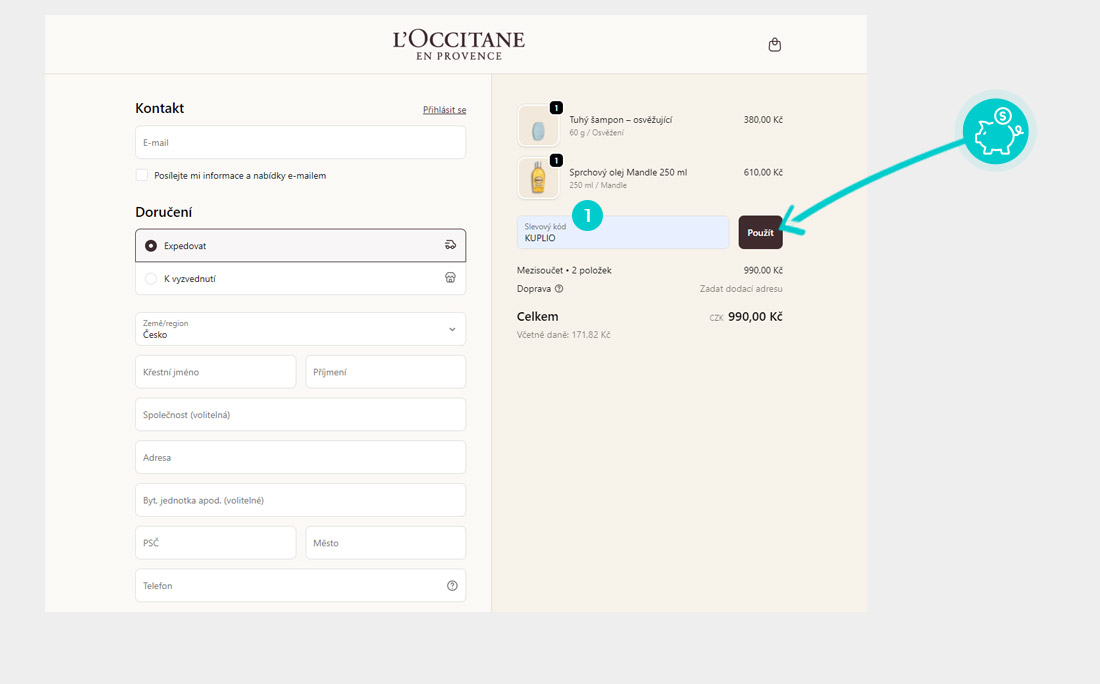Click the almond shower oil thumbnail
1100x684 pixels.
point(538,178)
